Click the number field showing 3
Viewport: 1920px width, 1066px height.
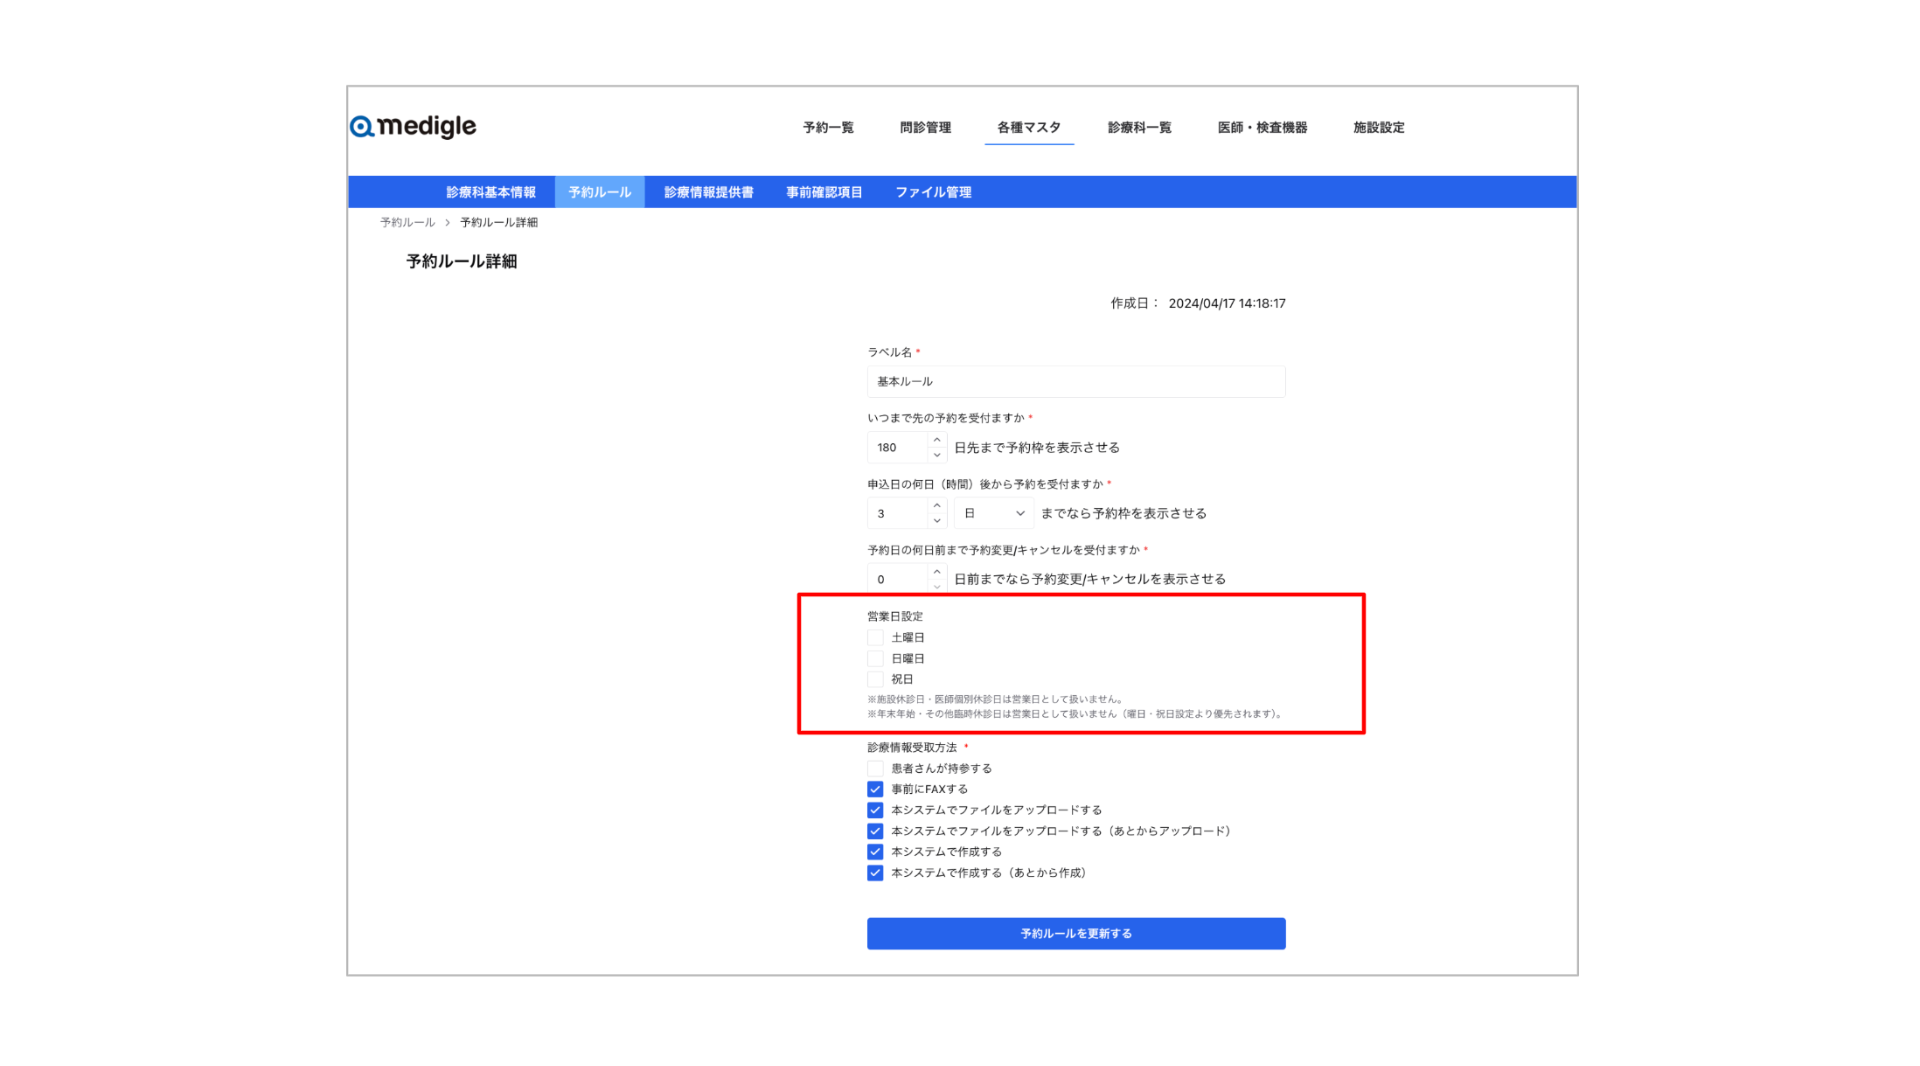898,513
